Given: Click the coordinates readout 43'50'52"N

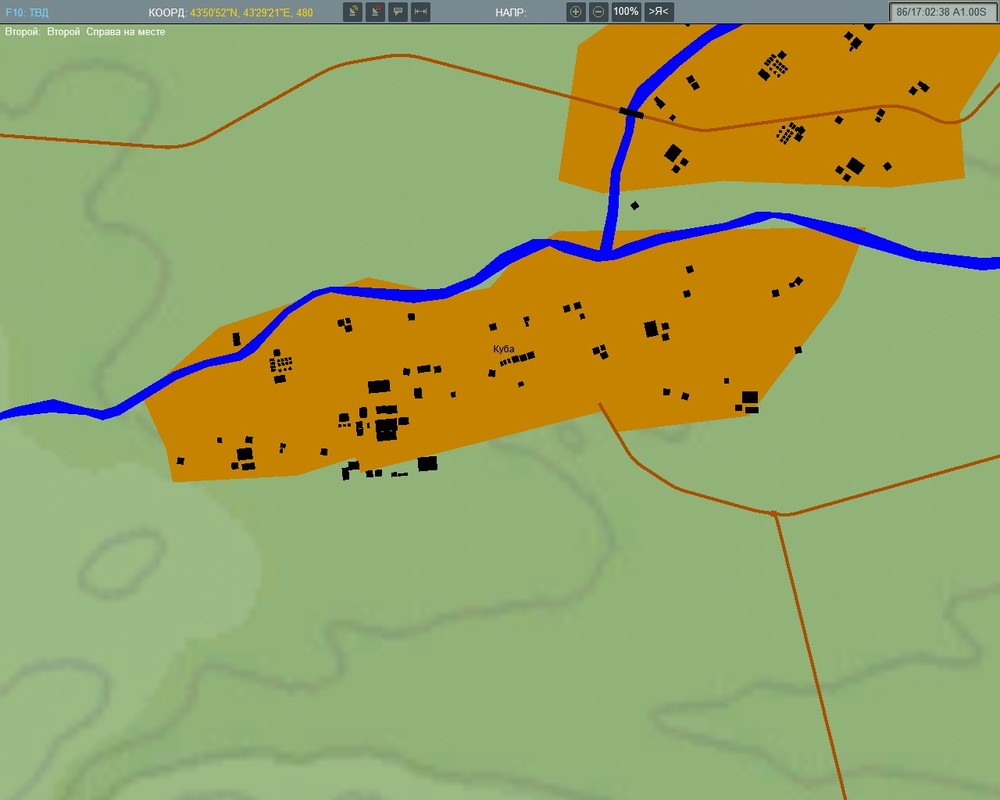Looking at the screenshot, I should [x=251, y=12].
